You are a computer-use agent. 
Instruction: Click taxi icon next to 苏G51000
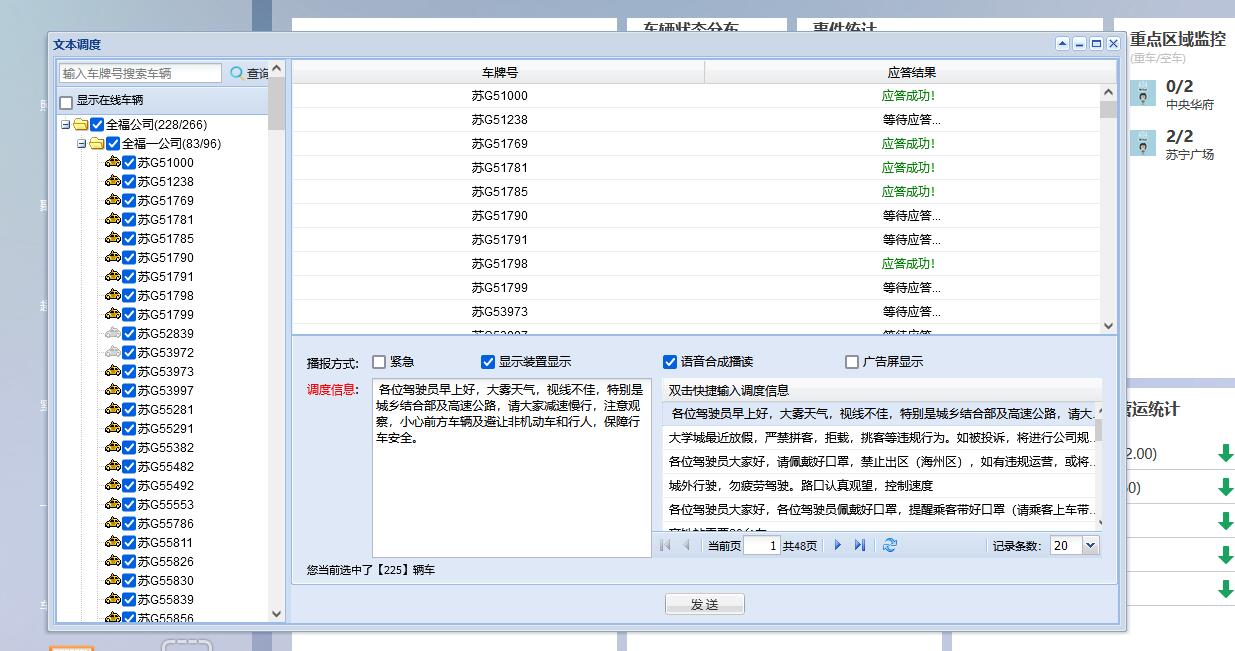point(113,163)
